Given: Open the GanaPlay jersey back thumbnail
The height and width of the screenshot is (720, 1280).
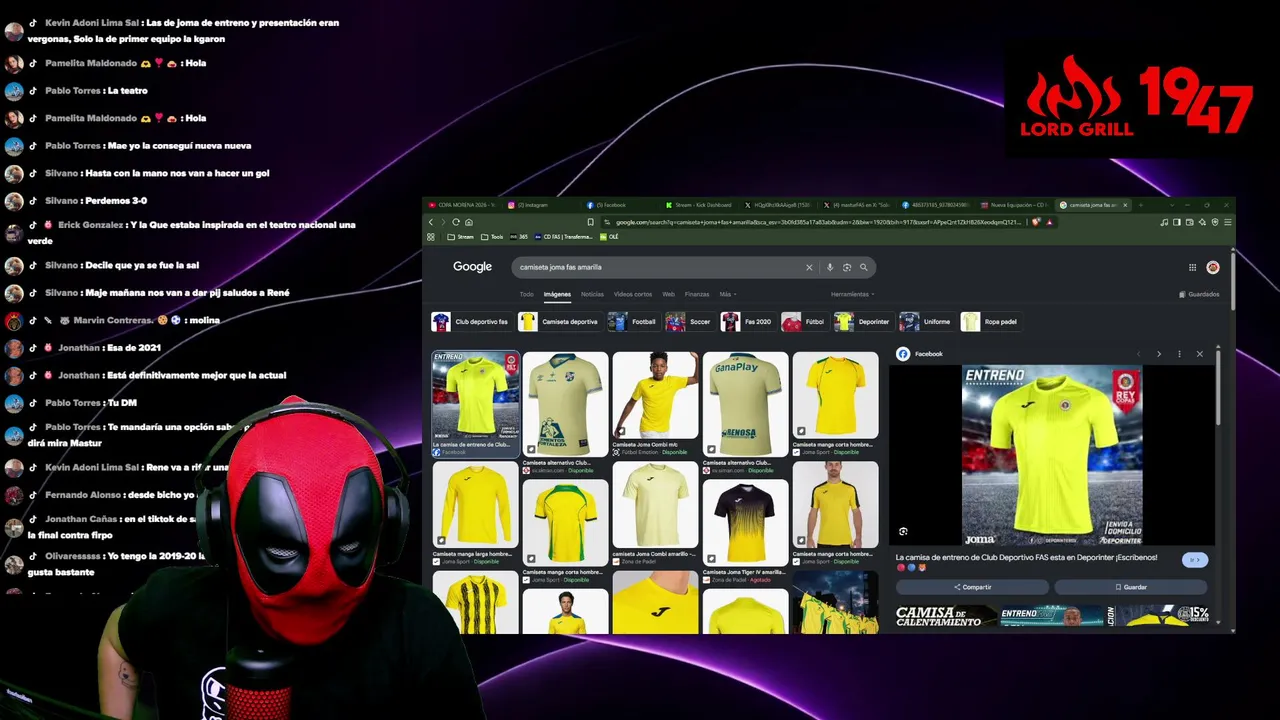Looking at the screenshot, I should click(745, 404).
